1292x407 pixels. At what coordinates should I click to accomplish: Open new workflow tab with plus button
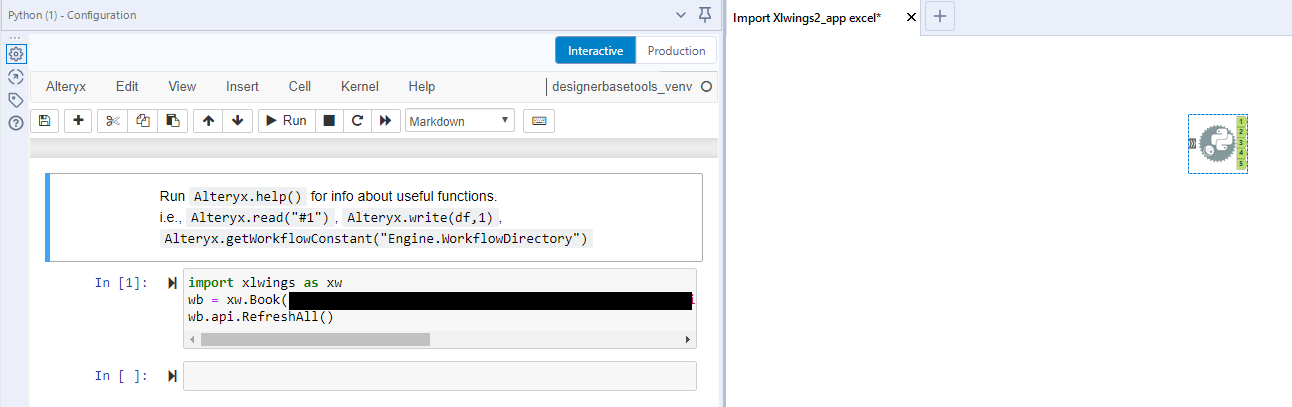[940, 17]
